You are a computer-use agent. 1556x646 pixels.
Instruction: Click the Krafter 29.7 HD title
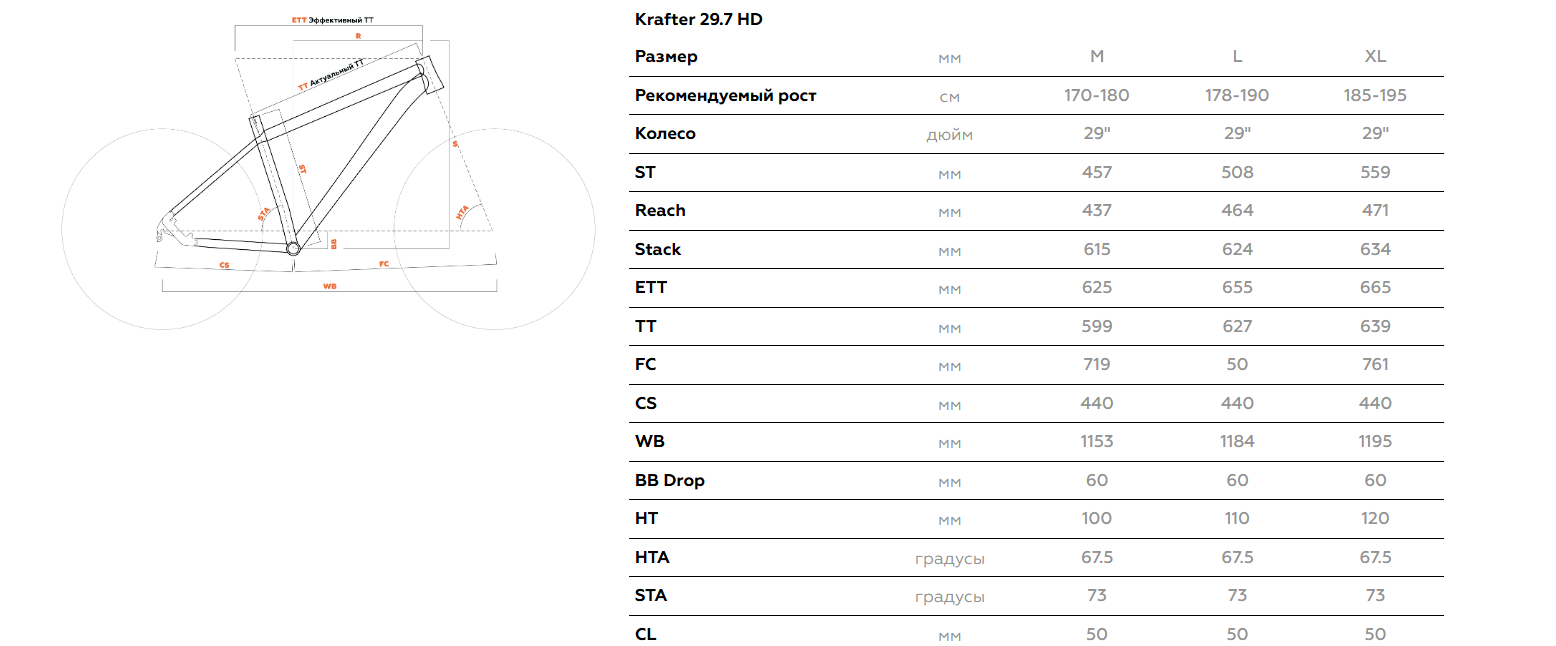698,19
